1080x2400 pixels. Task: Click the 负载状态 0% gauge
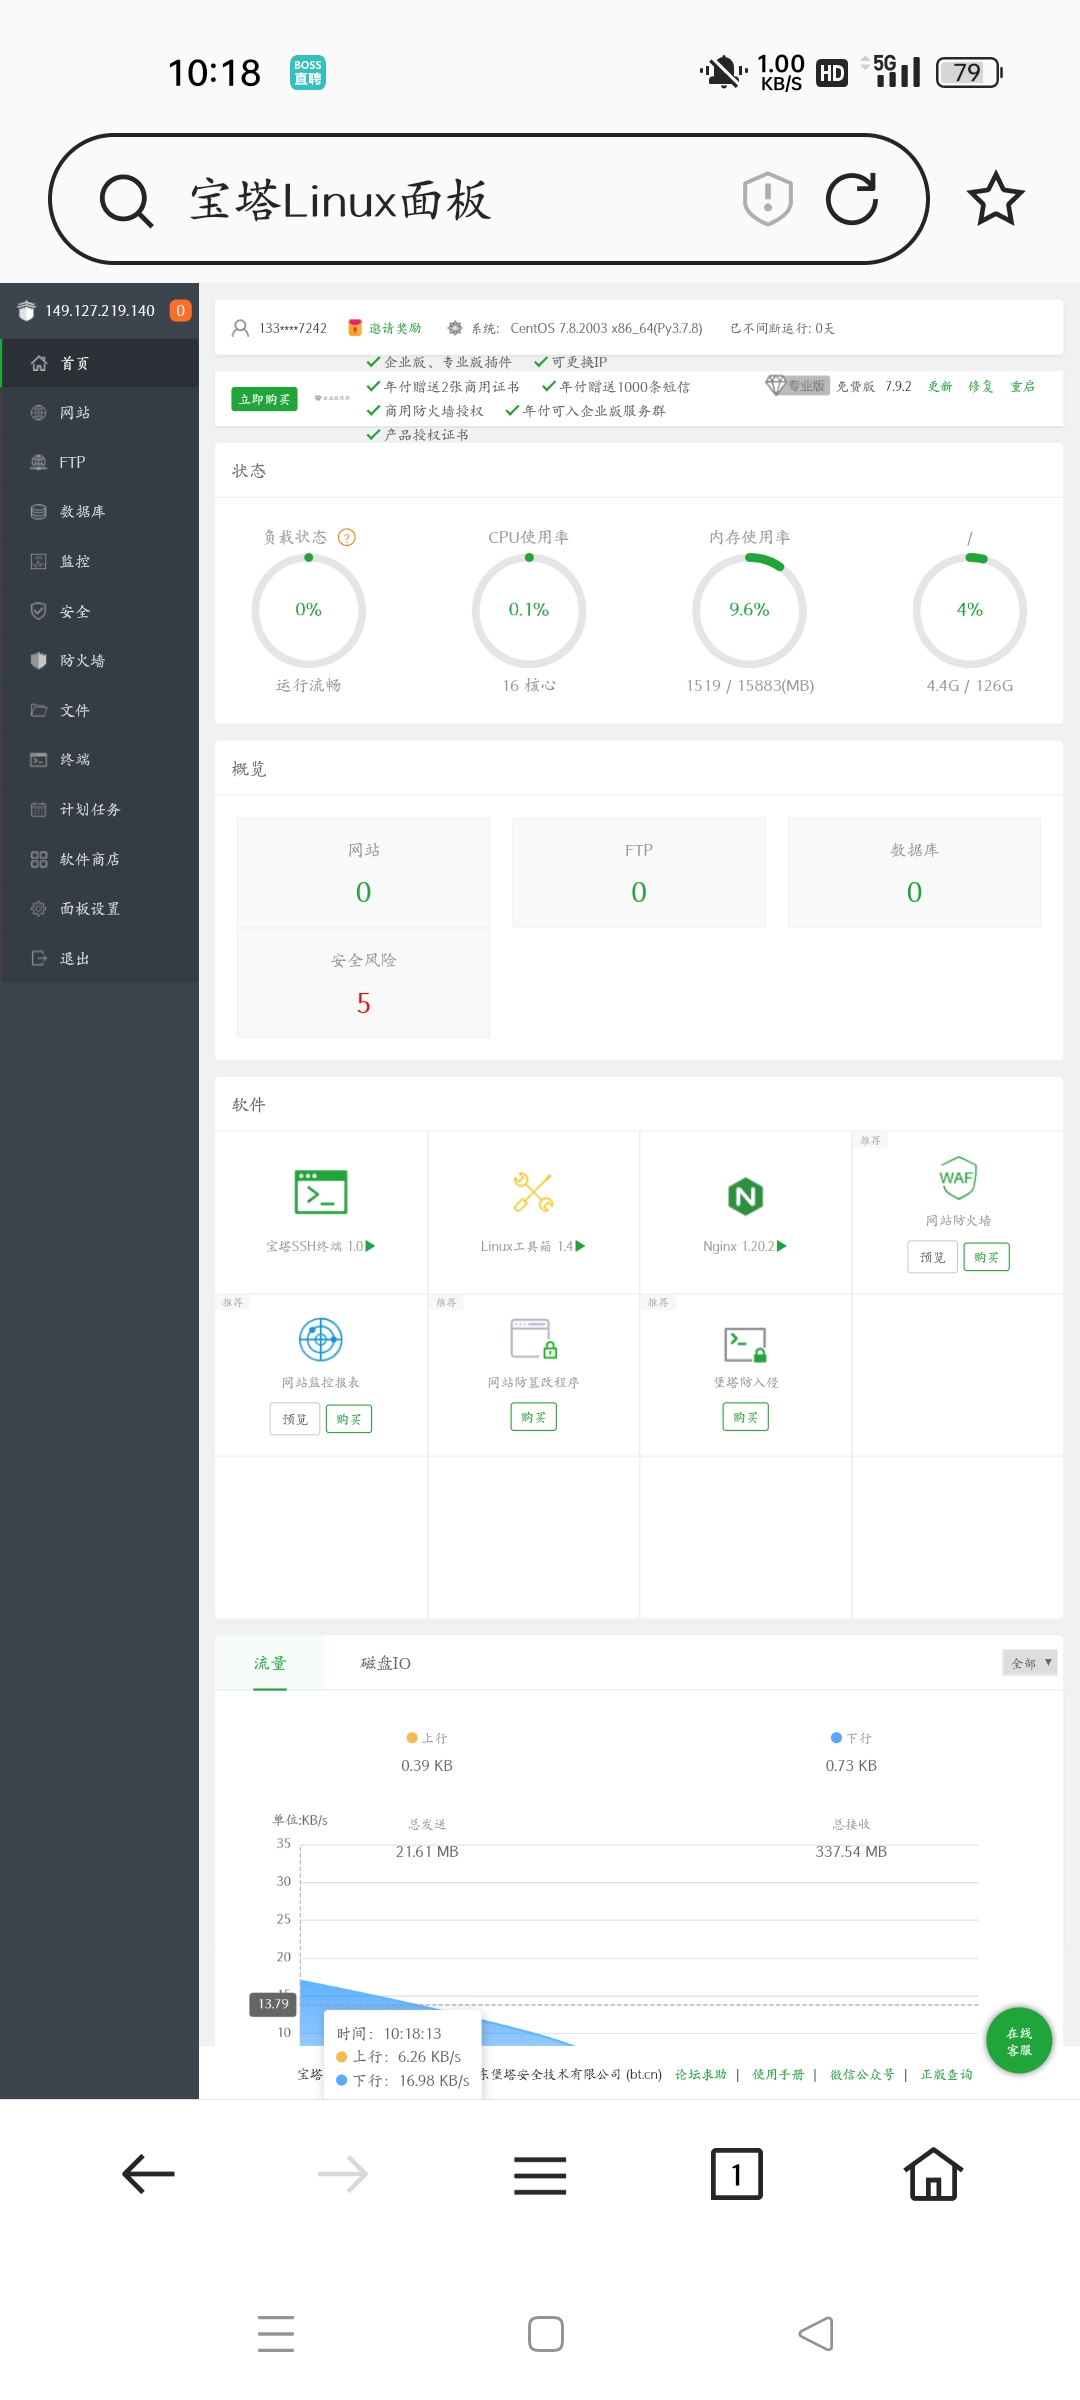tap(308, 610)
